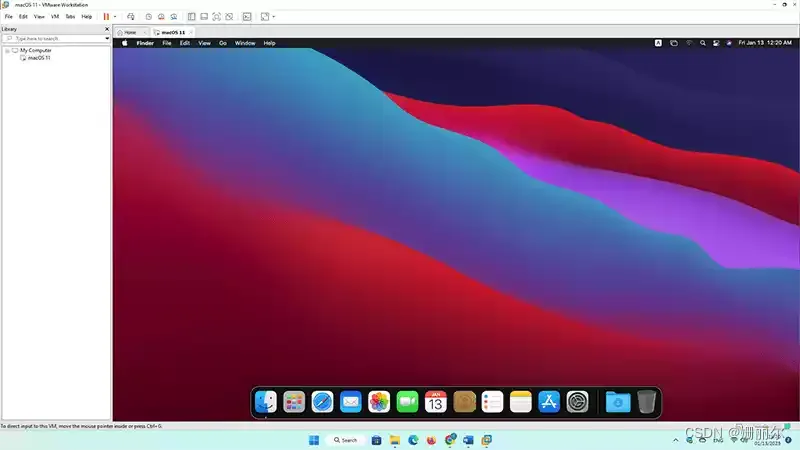Open the VM menu
800x450 pixels.
pyautogui.click(x=55, y=17)
